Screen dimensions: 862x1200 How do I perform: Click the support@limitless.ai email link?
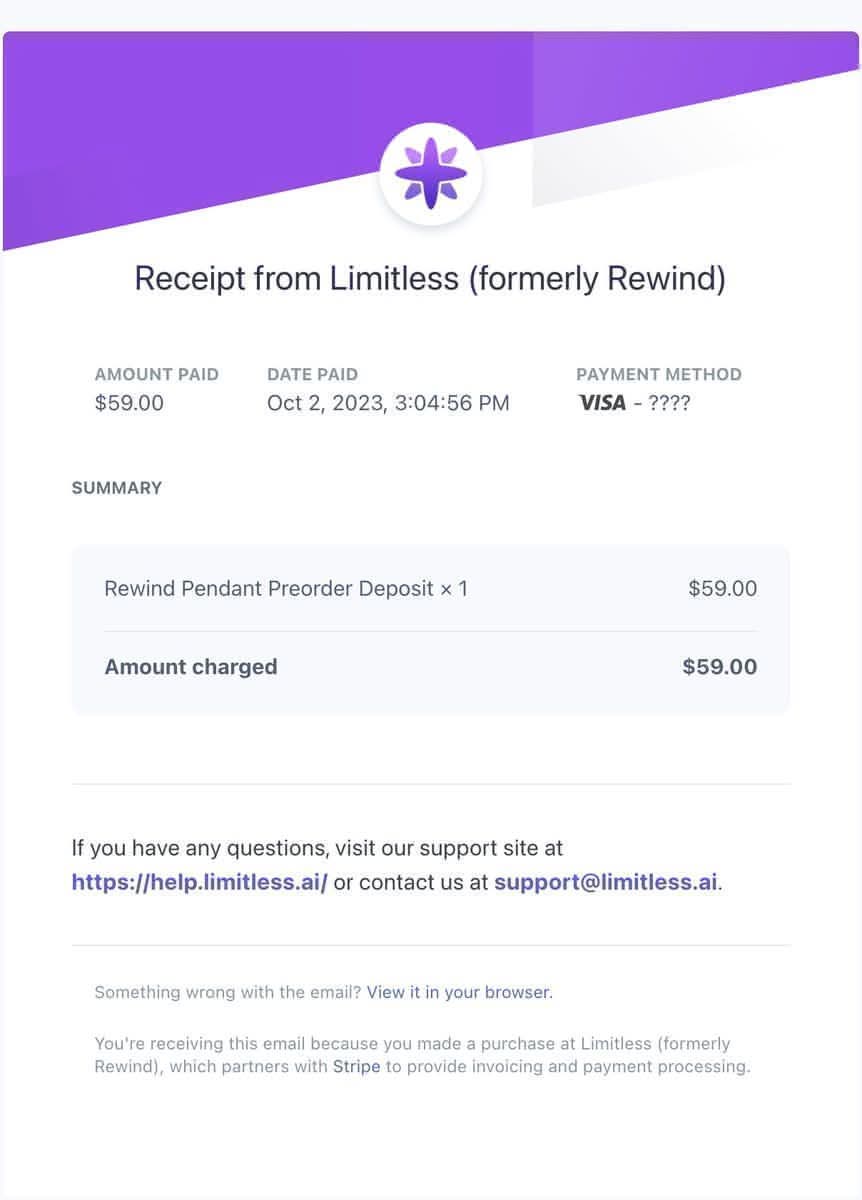[x=605, y=883]
